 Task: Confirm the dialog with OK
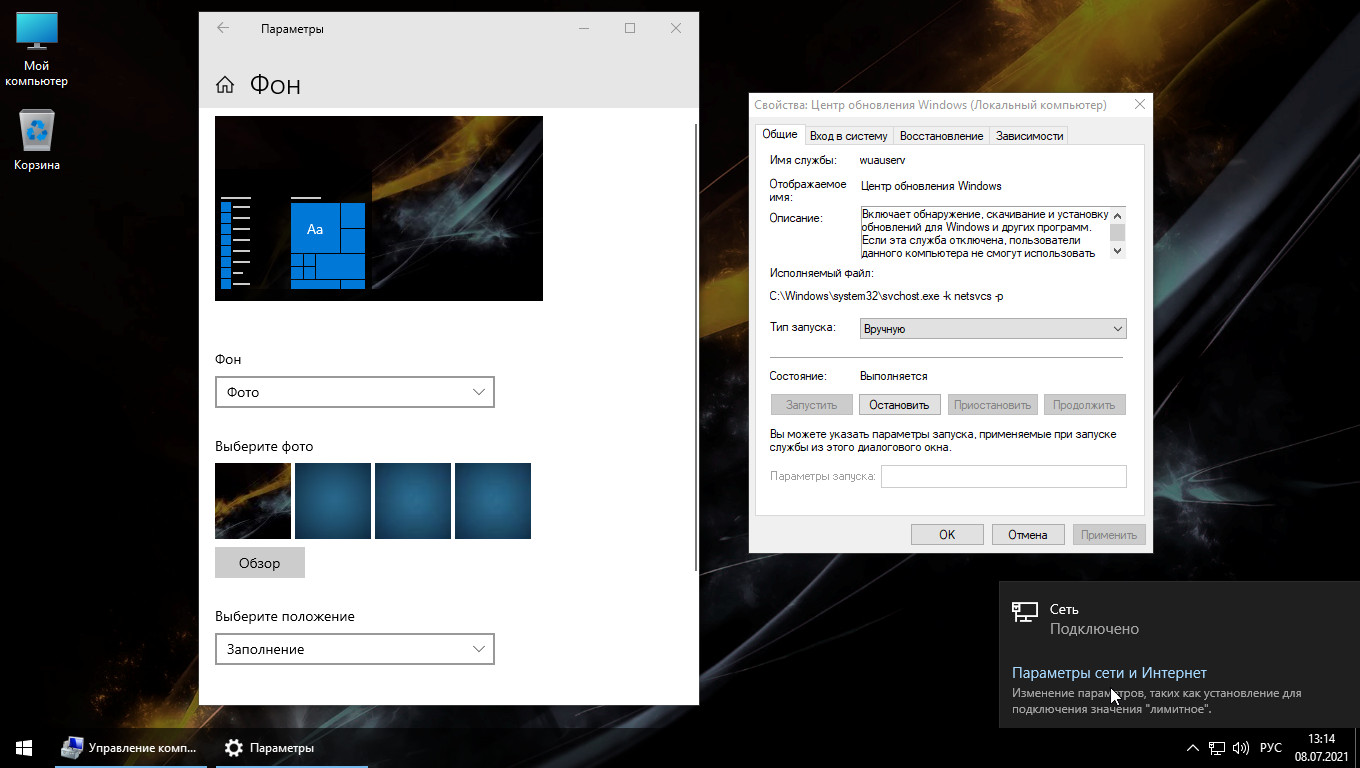pyautogui.click(x=947, y=535)
